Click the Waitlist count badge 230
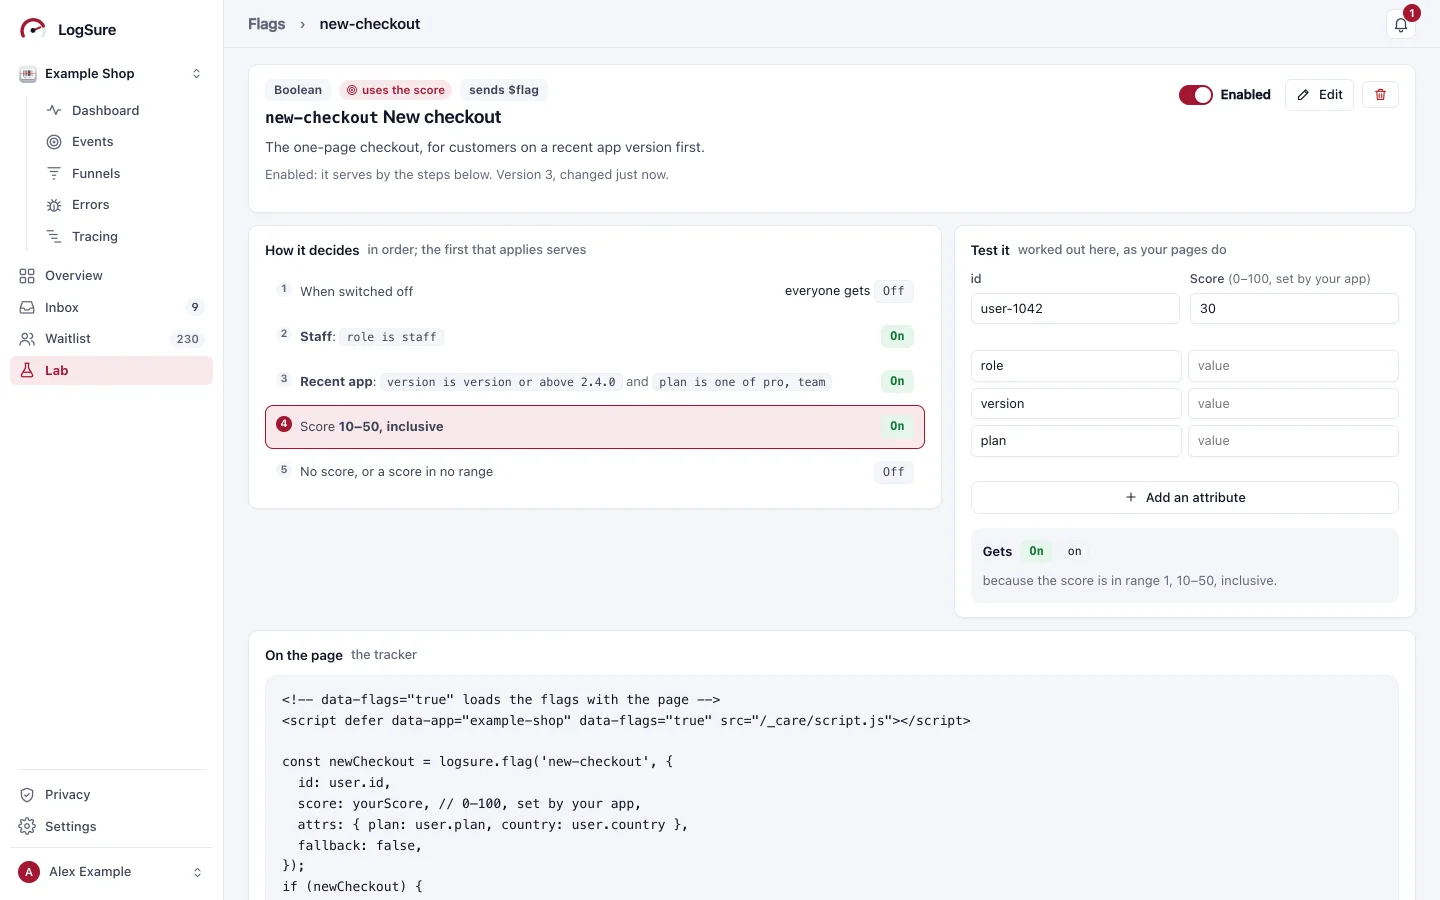Image resolution: width=1440 pixels, height=900 pixels. 188,339
